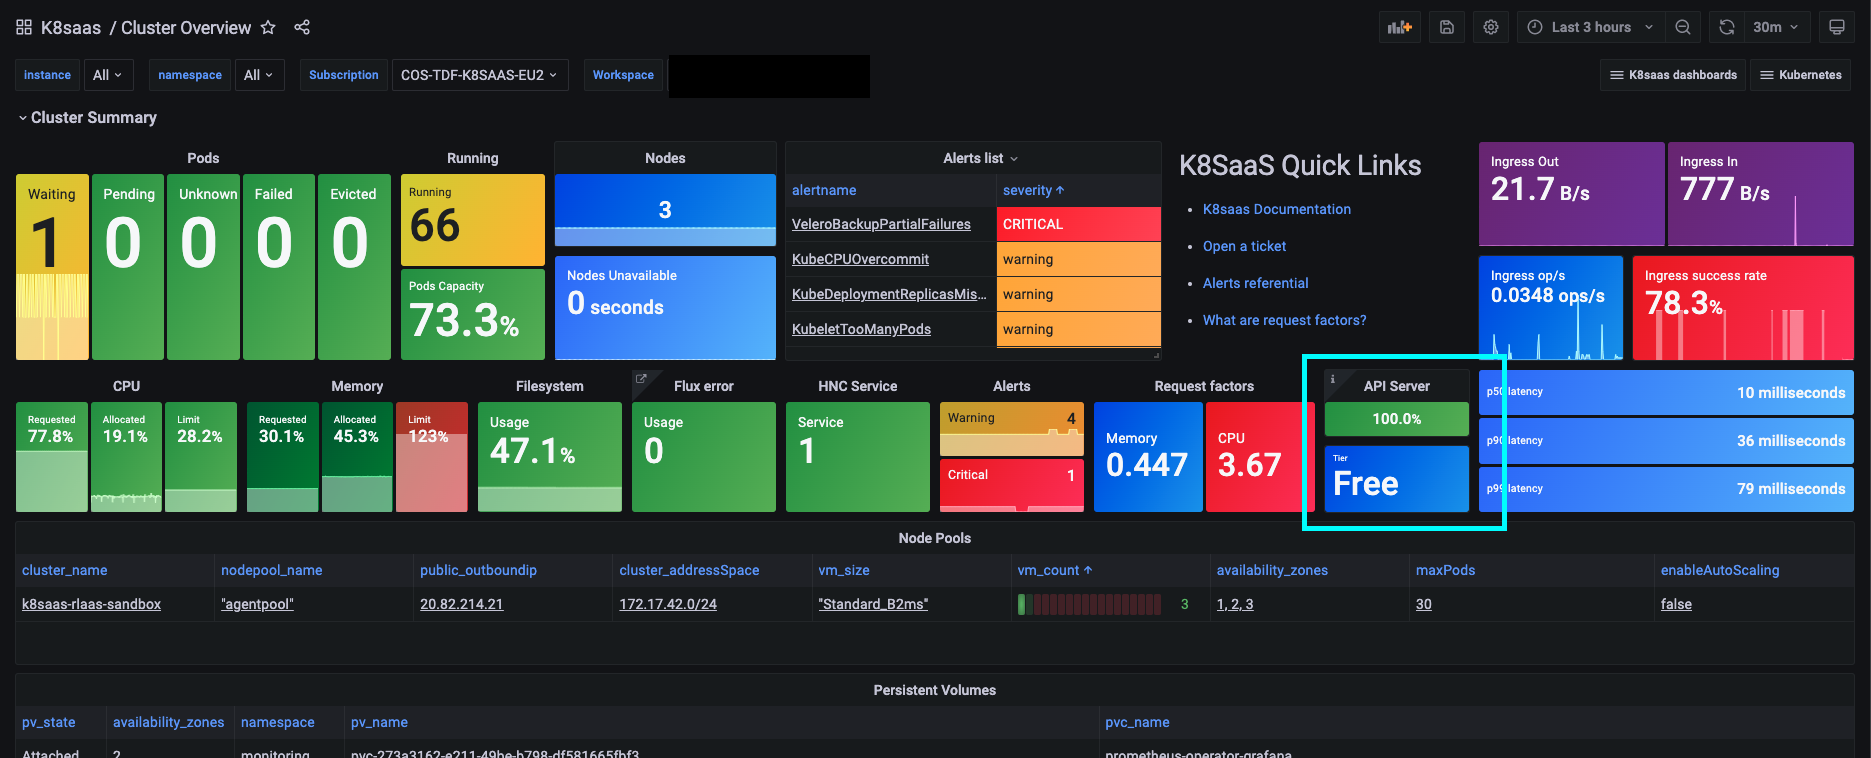Open the 30m refresh interval dropdown

tap(1777, 27)
